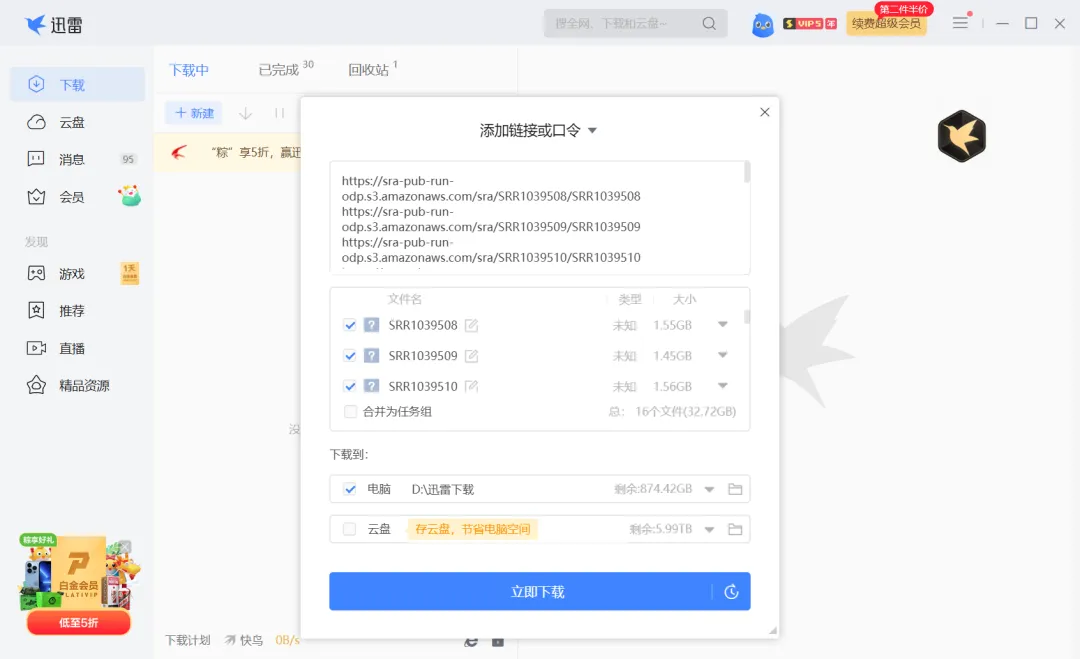
Task: Open the 会员 membership section
Action: pyautogui.click(x=77, y=197)
